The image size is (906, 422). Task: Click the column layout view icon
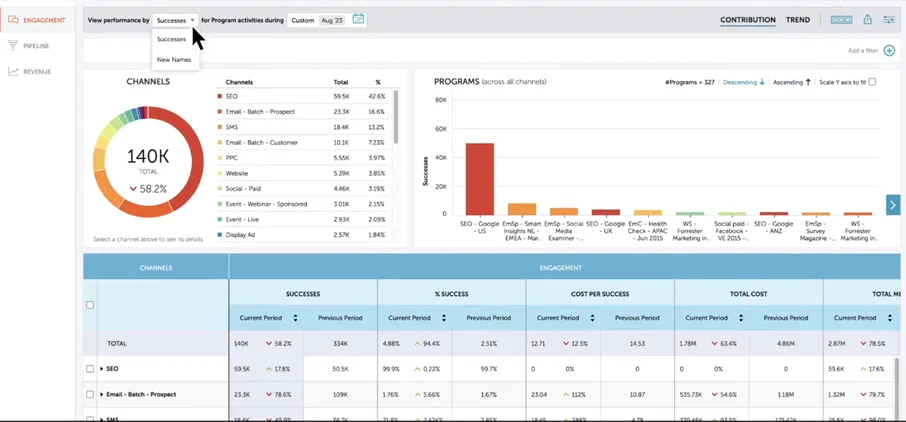pyautogui.click(x=841, y=20)
